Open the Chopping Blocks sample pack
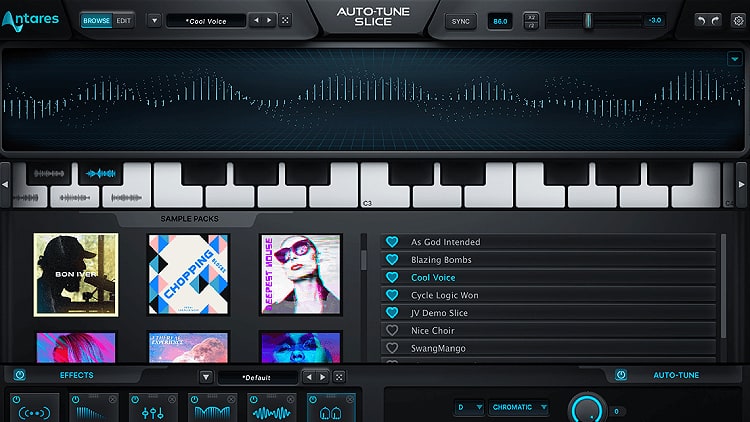The height and width of the screenshot is (422, 750). pos(188,275)
